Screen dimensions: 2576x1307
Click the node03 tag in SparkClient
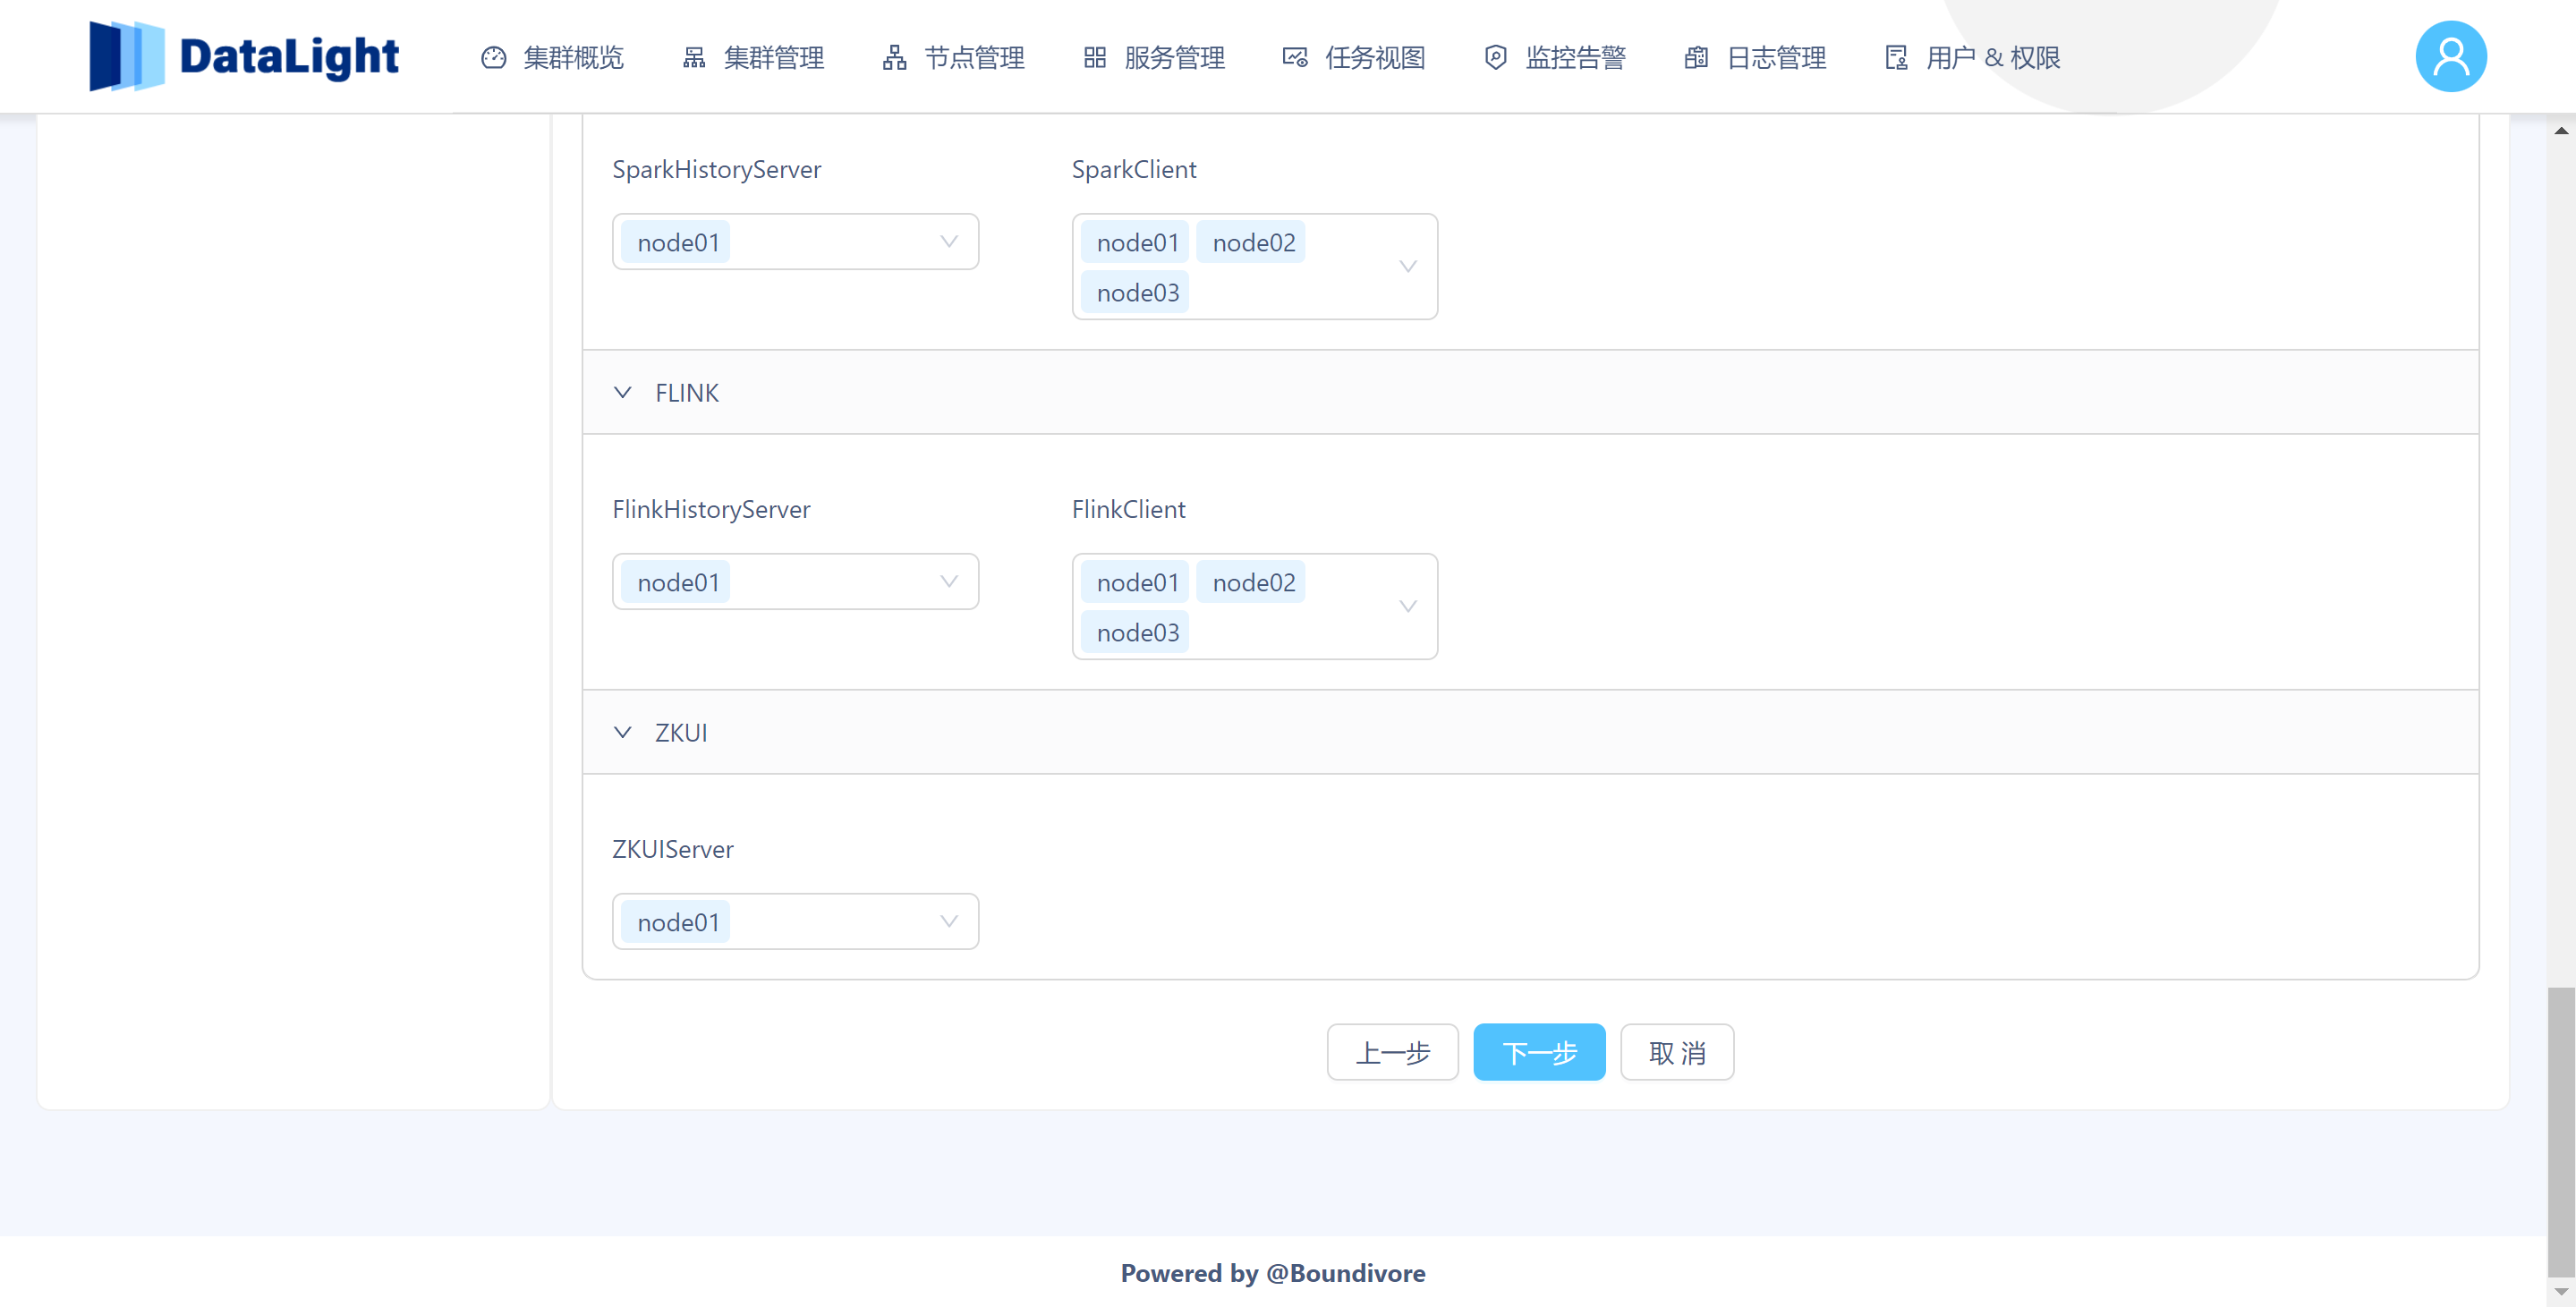[1135, 293]
